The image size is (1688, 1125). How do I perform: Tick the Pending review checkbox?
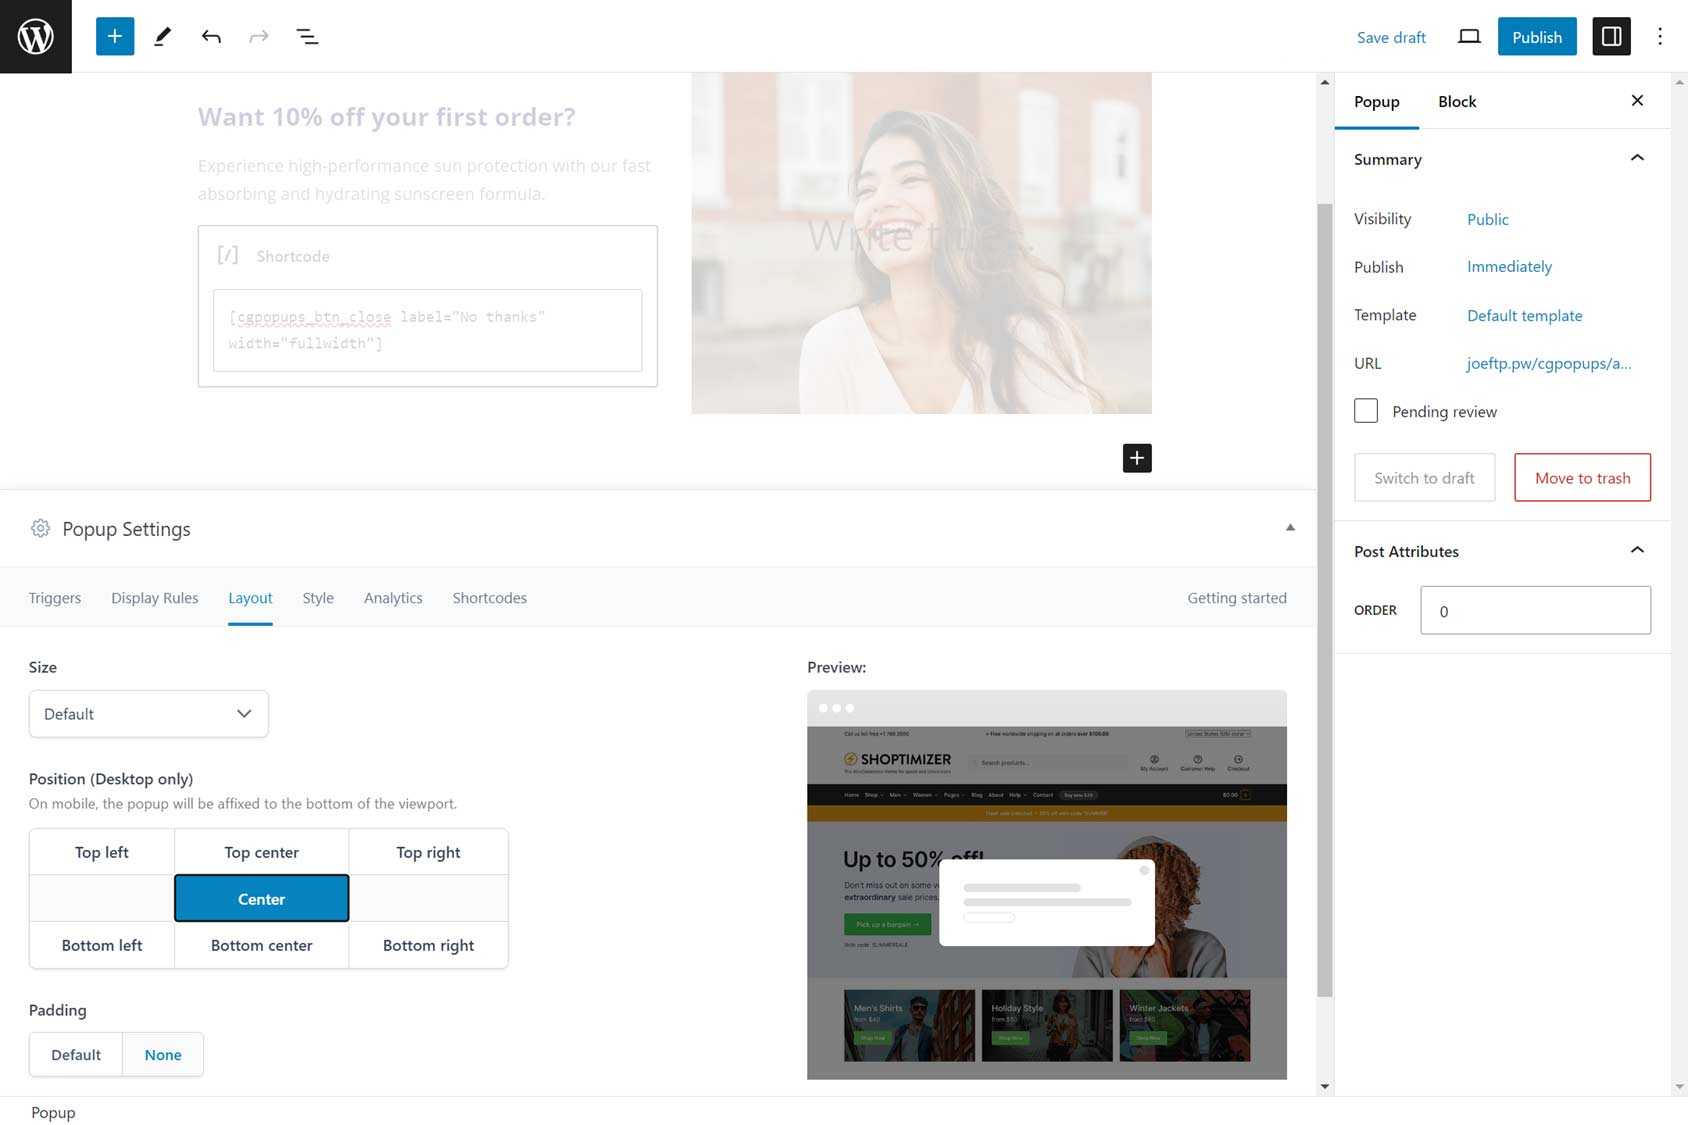coord(1366,411)
